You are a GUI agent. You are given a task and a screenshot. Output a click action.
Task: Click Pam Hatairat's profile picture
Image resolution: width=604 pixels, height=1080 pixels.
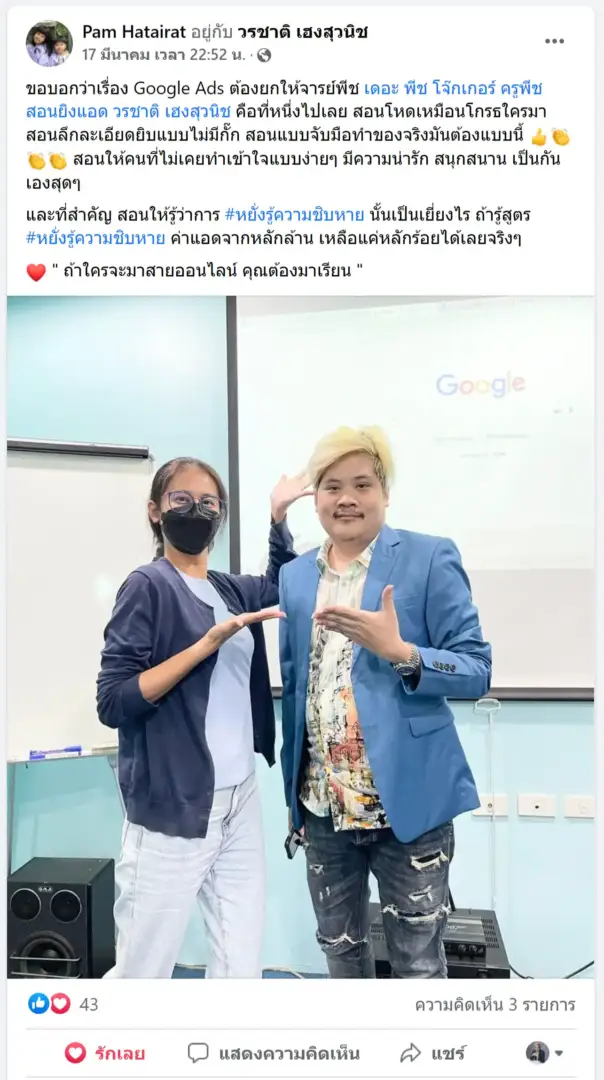[x=49, y=43]
